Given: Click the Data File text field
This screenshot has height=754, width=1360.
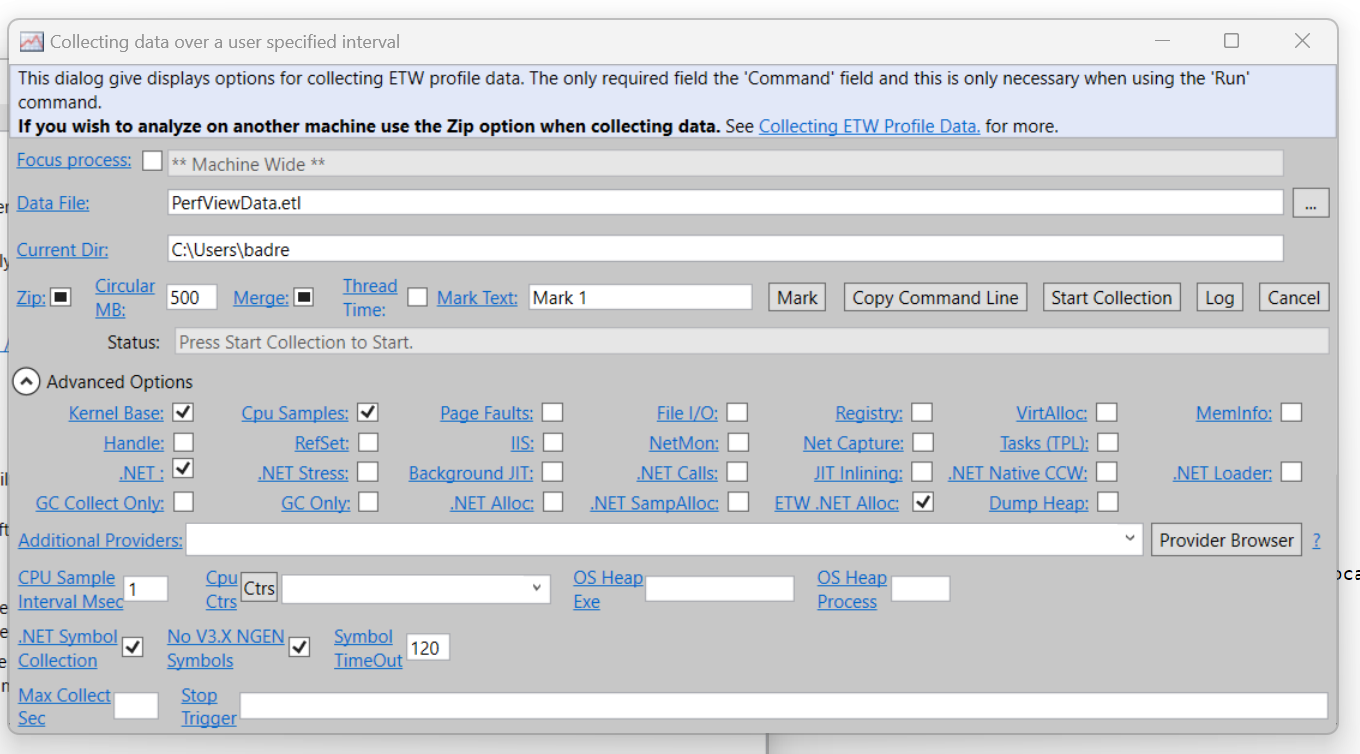Looking at the screenshot, I should [x=725, y=203].
